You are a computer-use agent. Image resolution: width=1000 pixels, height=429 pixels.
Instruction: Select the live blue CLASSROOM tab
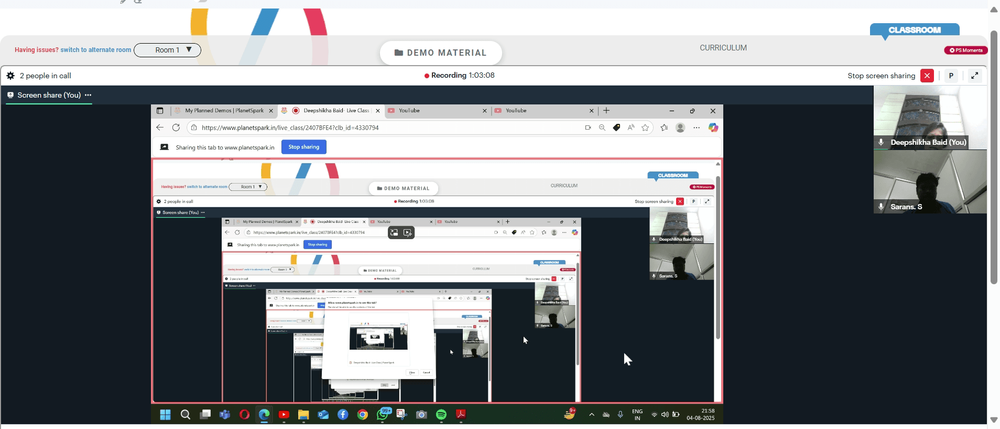(915, 30)
